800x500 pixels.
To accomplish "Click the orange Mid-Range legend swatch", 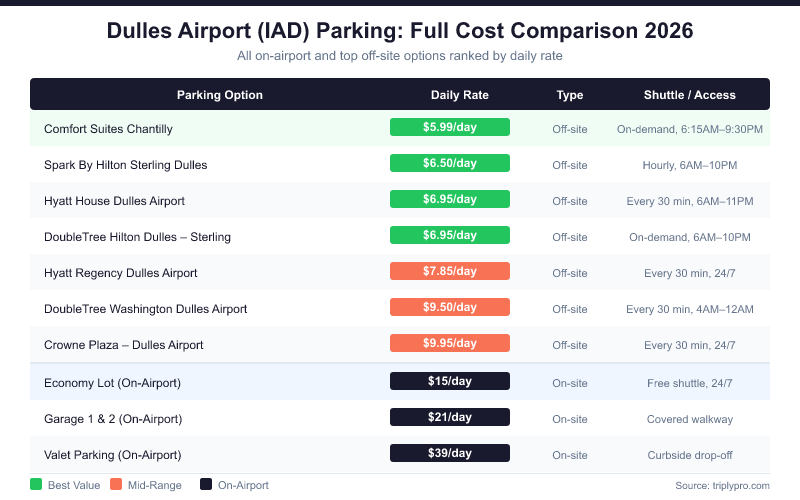I will click(116, 485).
